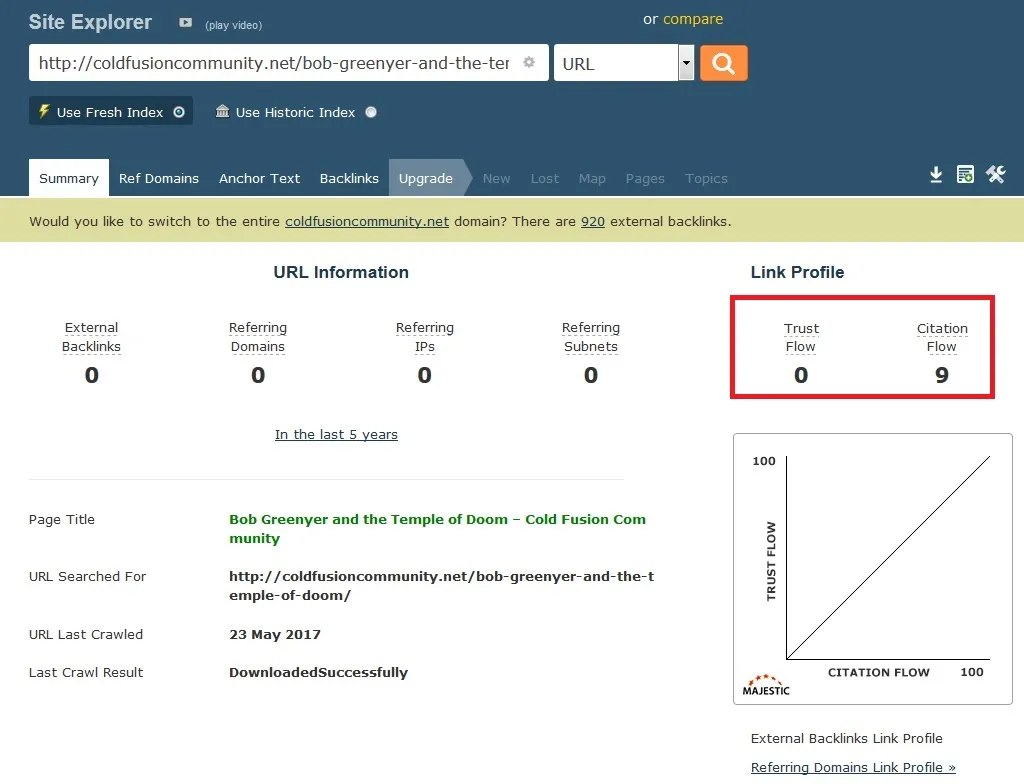Click the URL Searched For value
Screen dimensions: 1024x784
[x=441, y=585]
